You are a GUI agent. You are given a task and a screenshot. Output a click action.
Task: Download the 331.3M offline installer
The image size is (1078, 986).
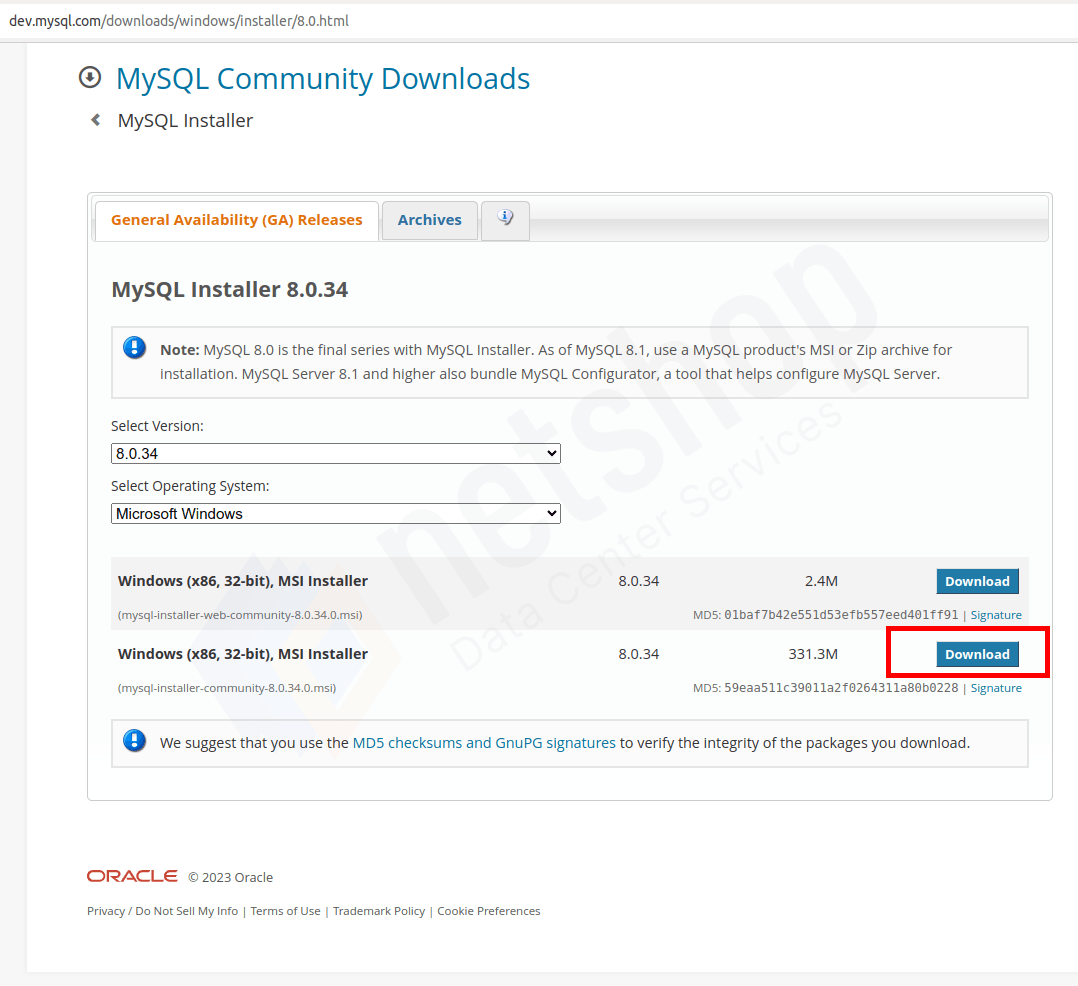[x=977, y=654]
